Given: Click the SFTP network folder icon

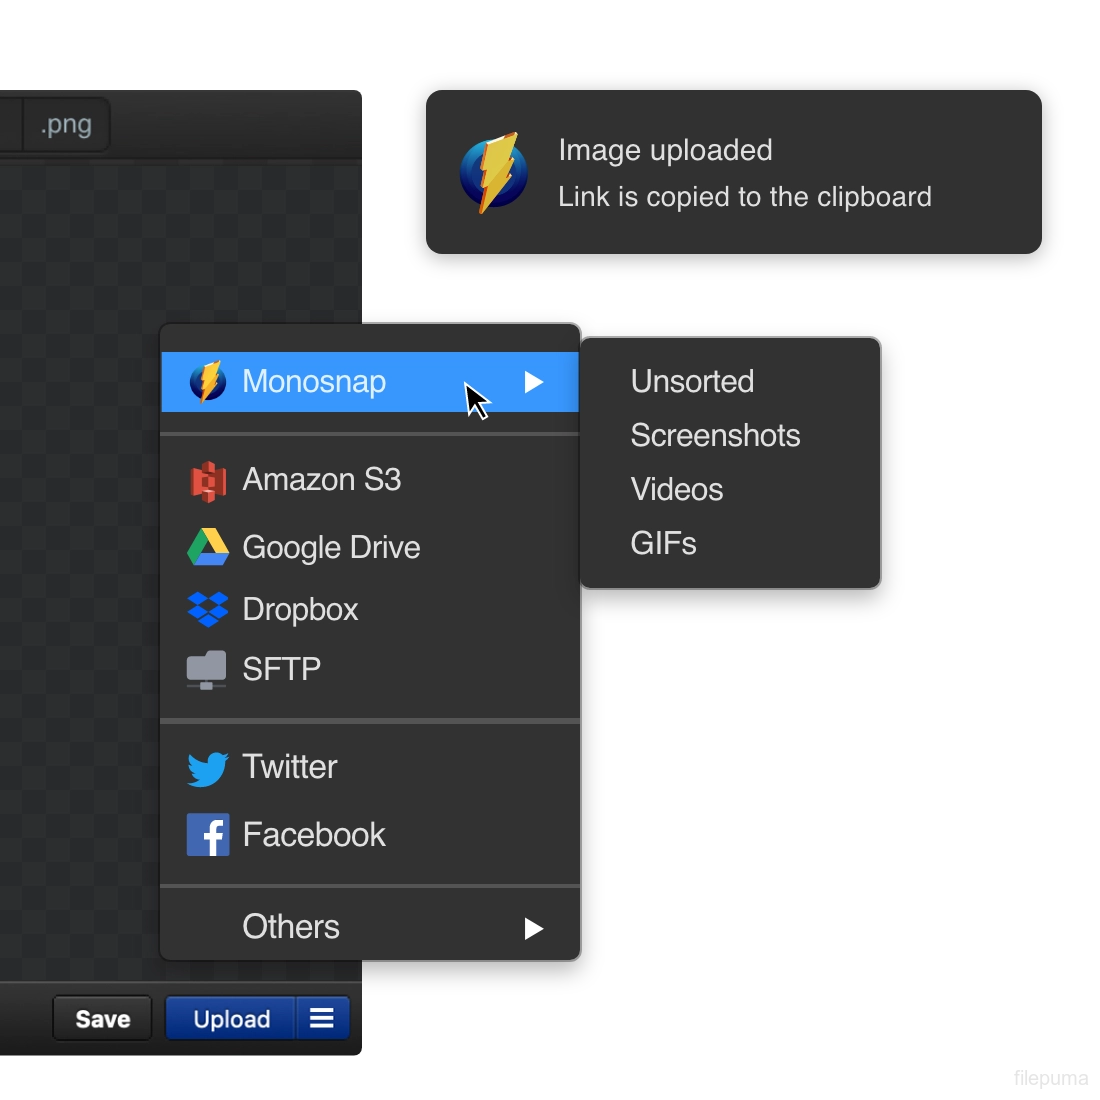Looking at the screenshot, I should tap(207, 669).
